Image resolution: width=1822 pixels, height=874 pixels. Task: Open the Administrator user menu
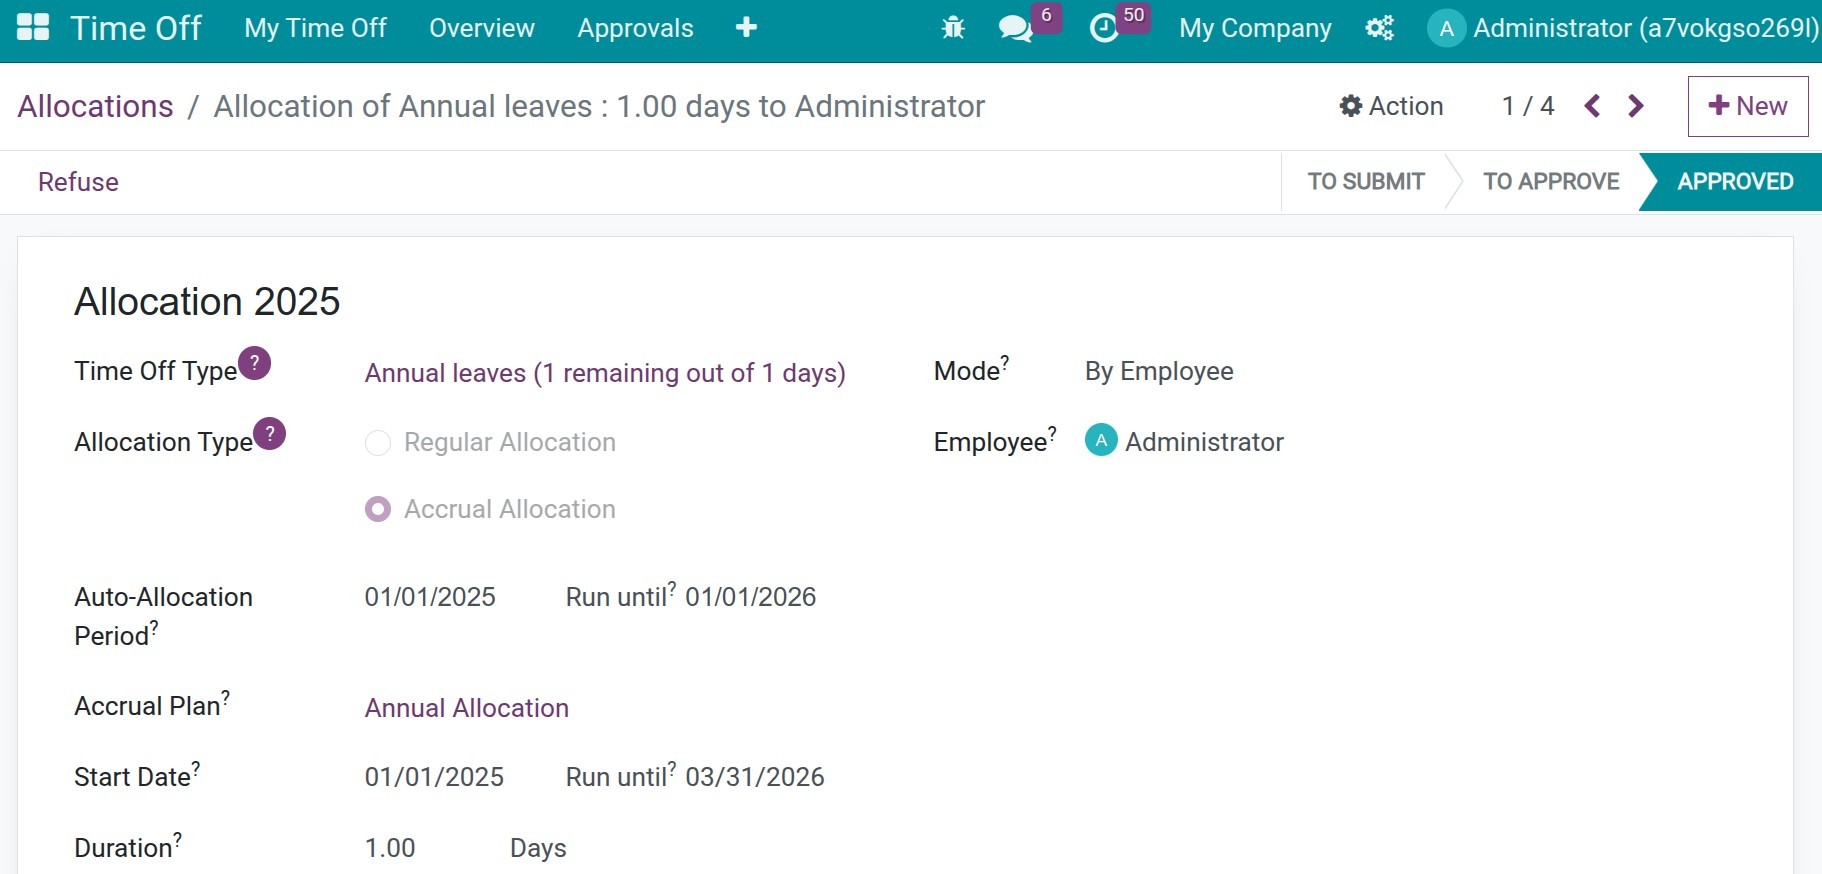pyautogui.click(x=1624, y=28)
